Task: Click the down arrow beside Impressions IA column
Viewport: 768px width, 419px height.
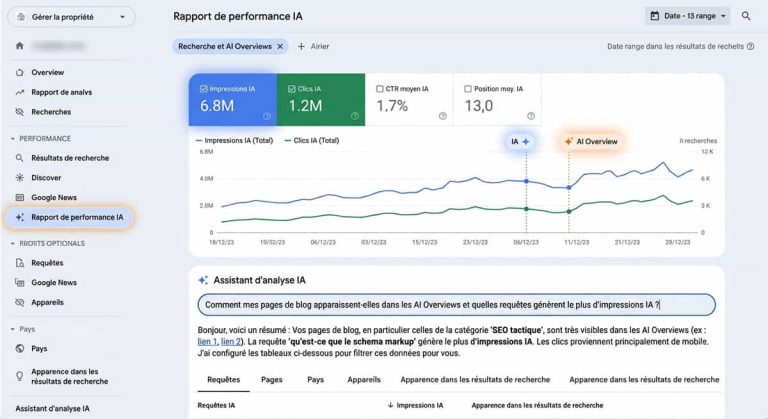Action: (390, 405)
